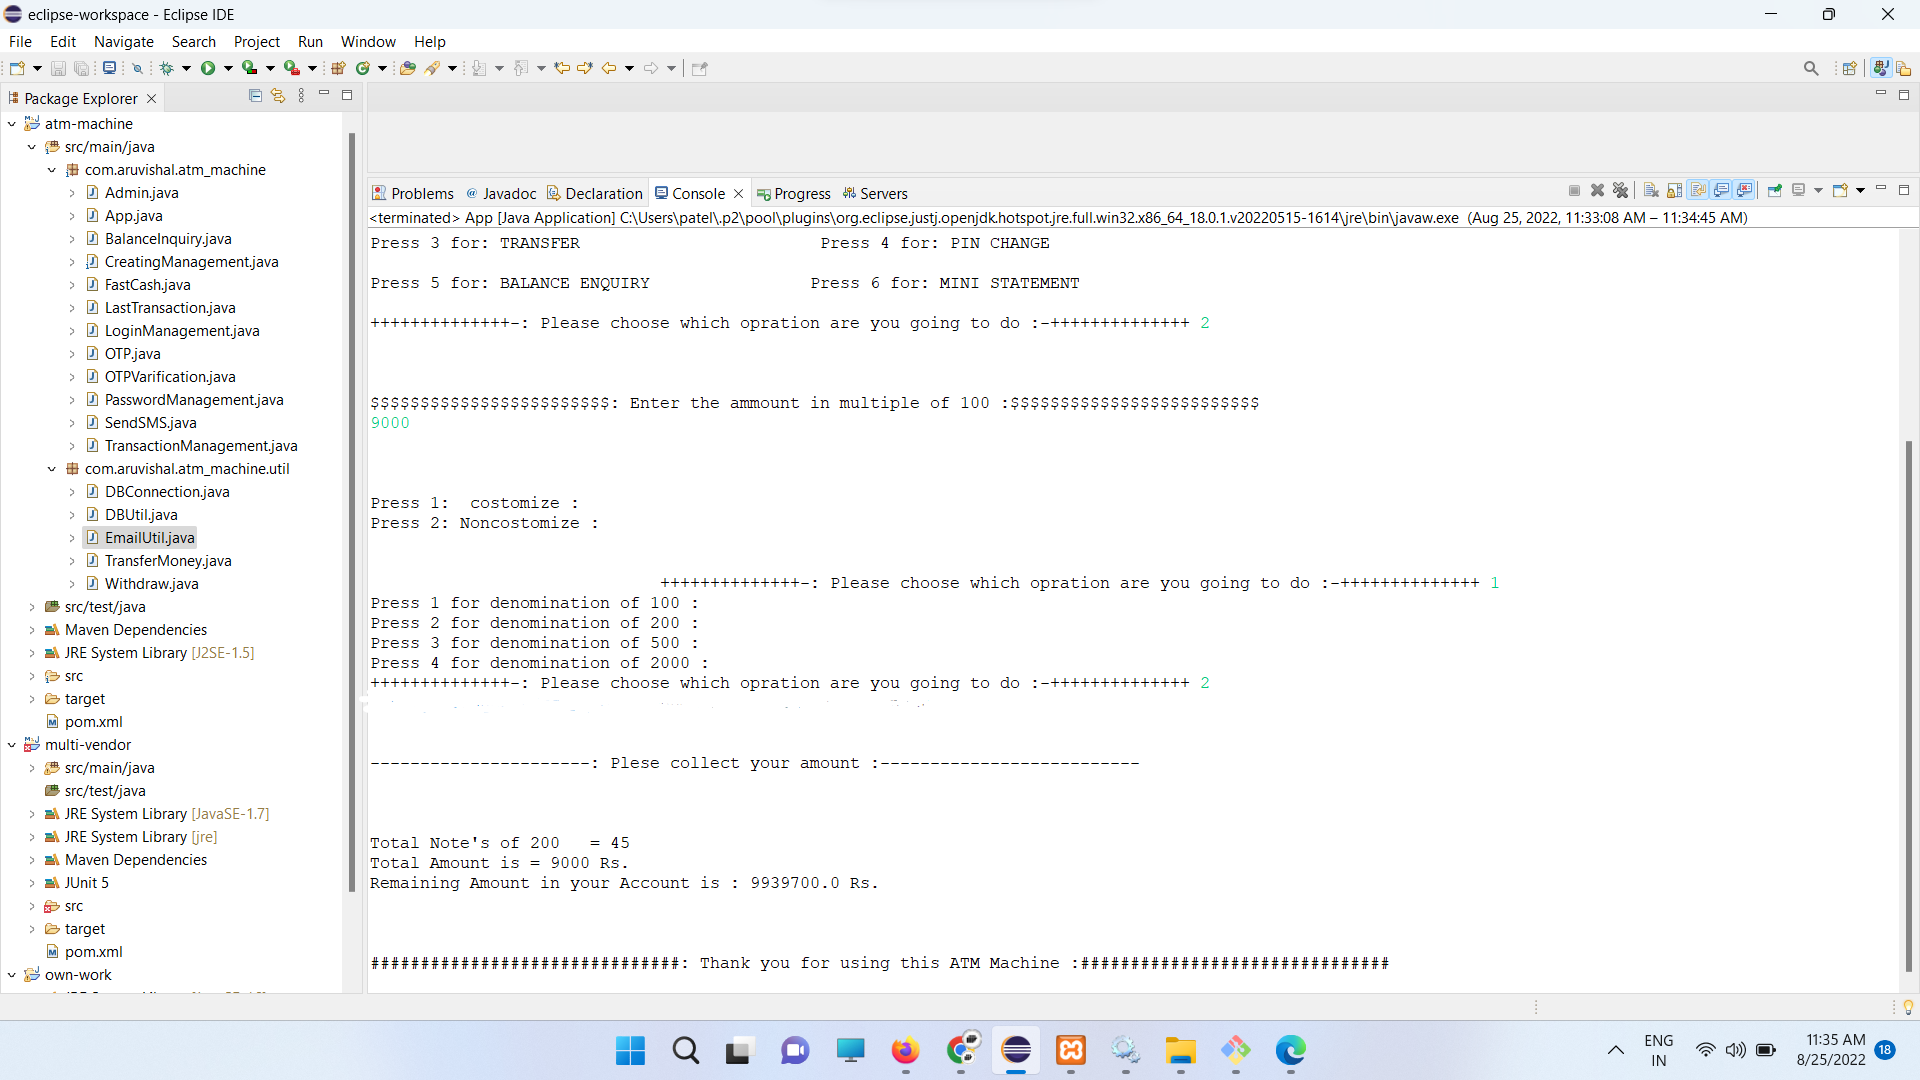
Task: Open the Search dialog from the toolbar
Action: (x=1811, y=68)
